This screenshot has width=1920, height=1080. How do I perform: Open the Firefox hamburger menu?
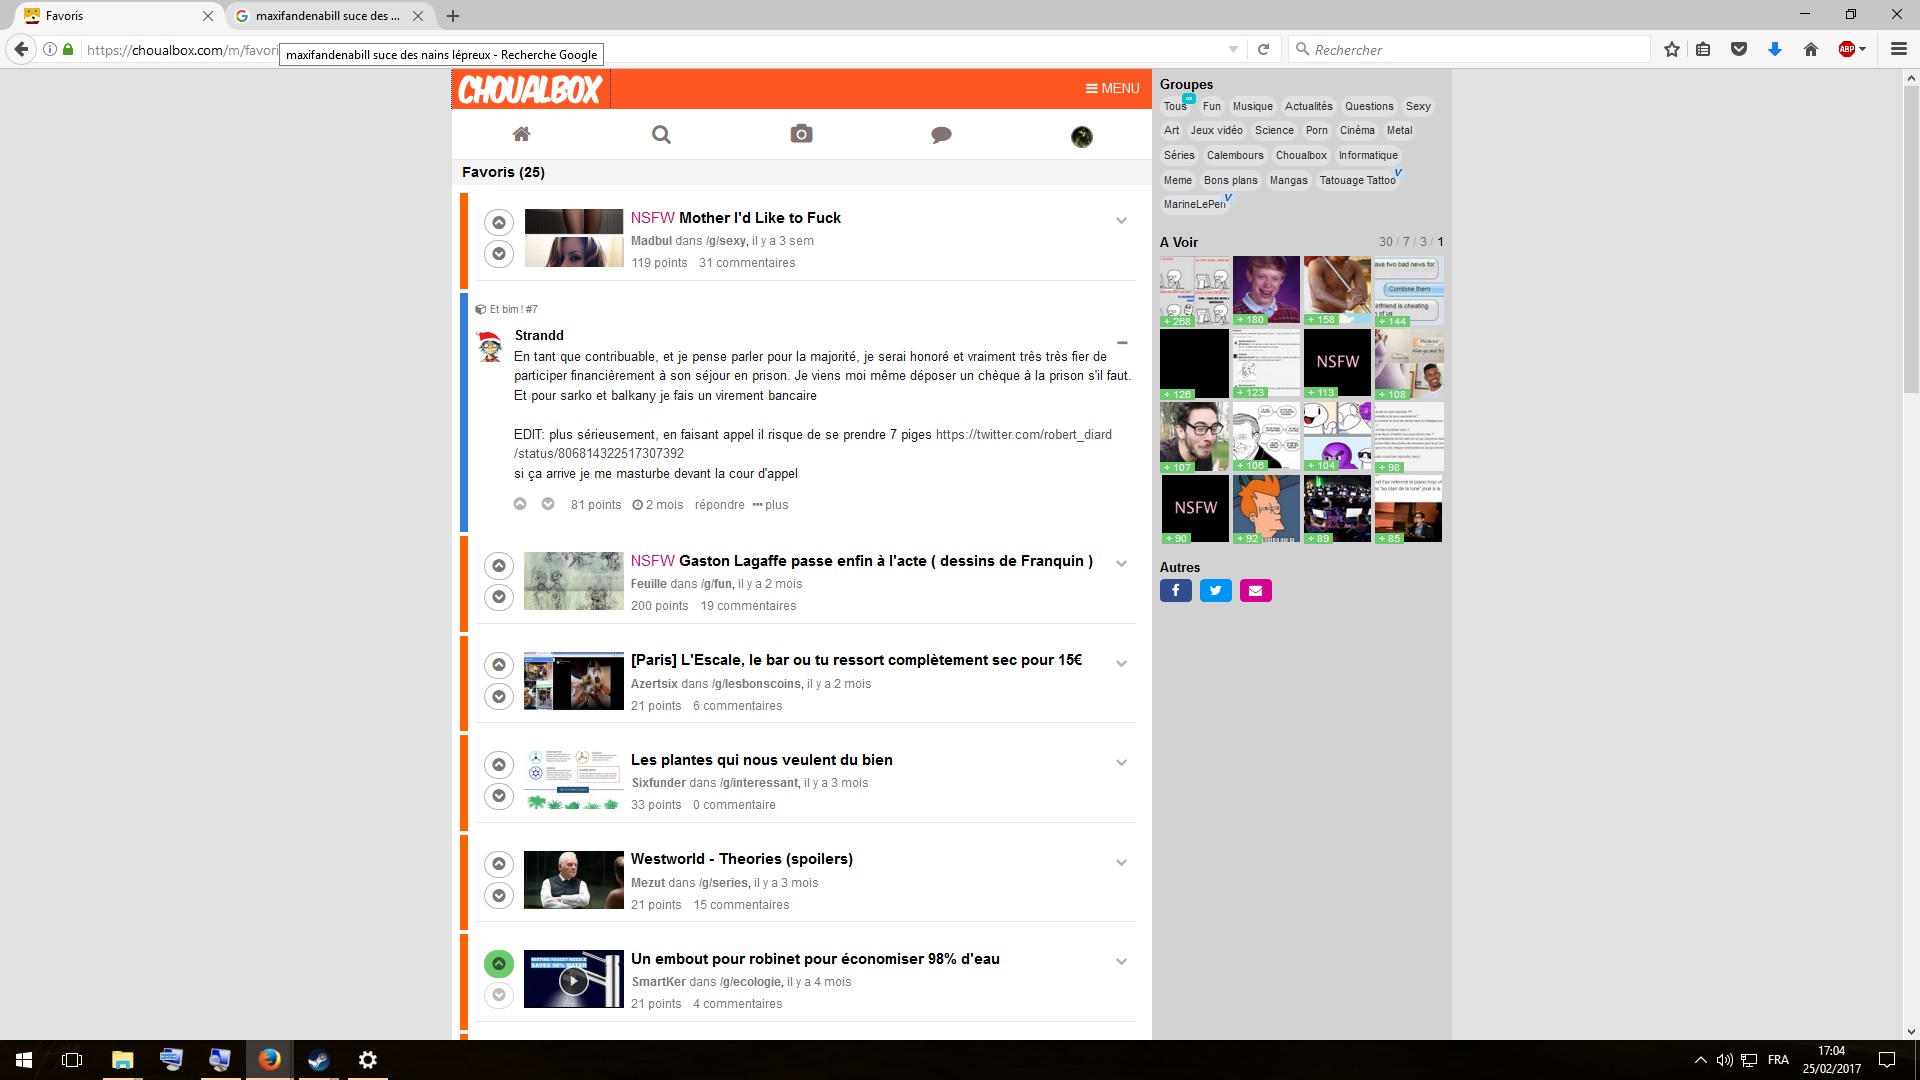(1899, 49)
